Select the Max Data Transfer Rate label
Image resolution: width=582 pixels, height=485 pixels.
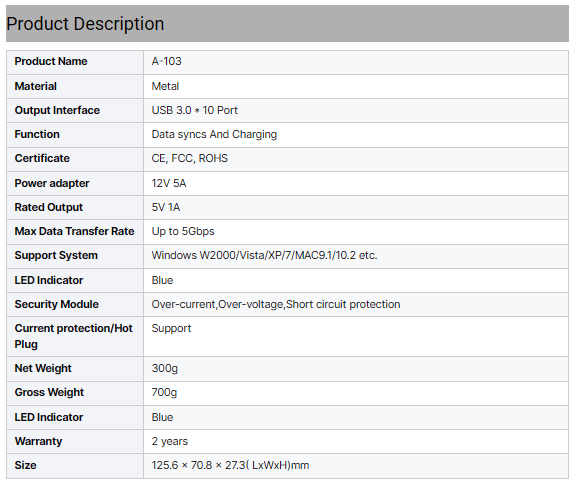pos(74,231)
